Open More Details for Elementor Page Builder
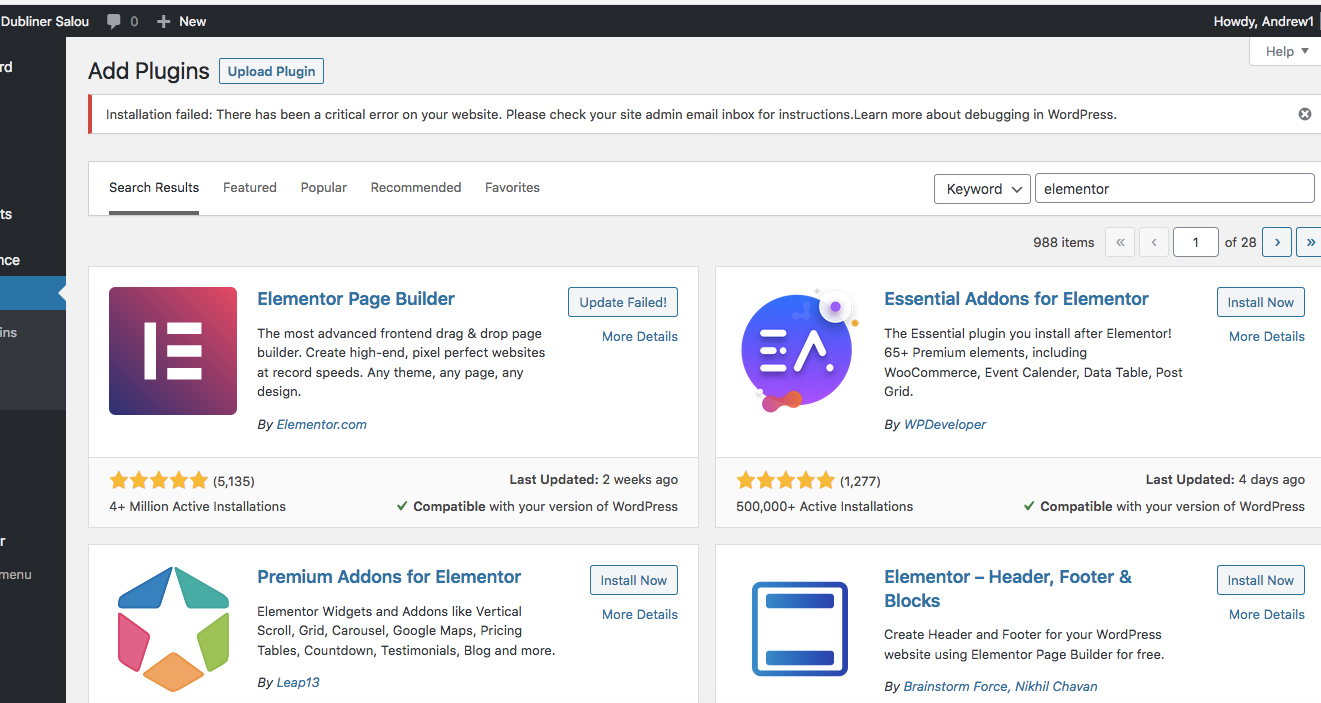The width and height of the screenshot is (1321, 703). click(640, 337)
